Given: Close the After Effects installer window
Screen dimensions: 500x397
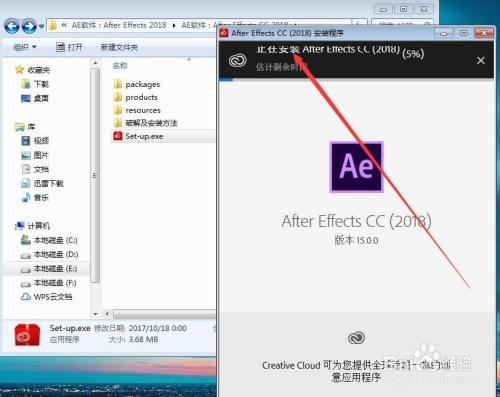Looking at the screenshot, I should click(x=484, y=33).
